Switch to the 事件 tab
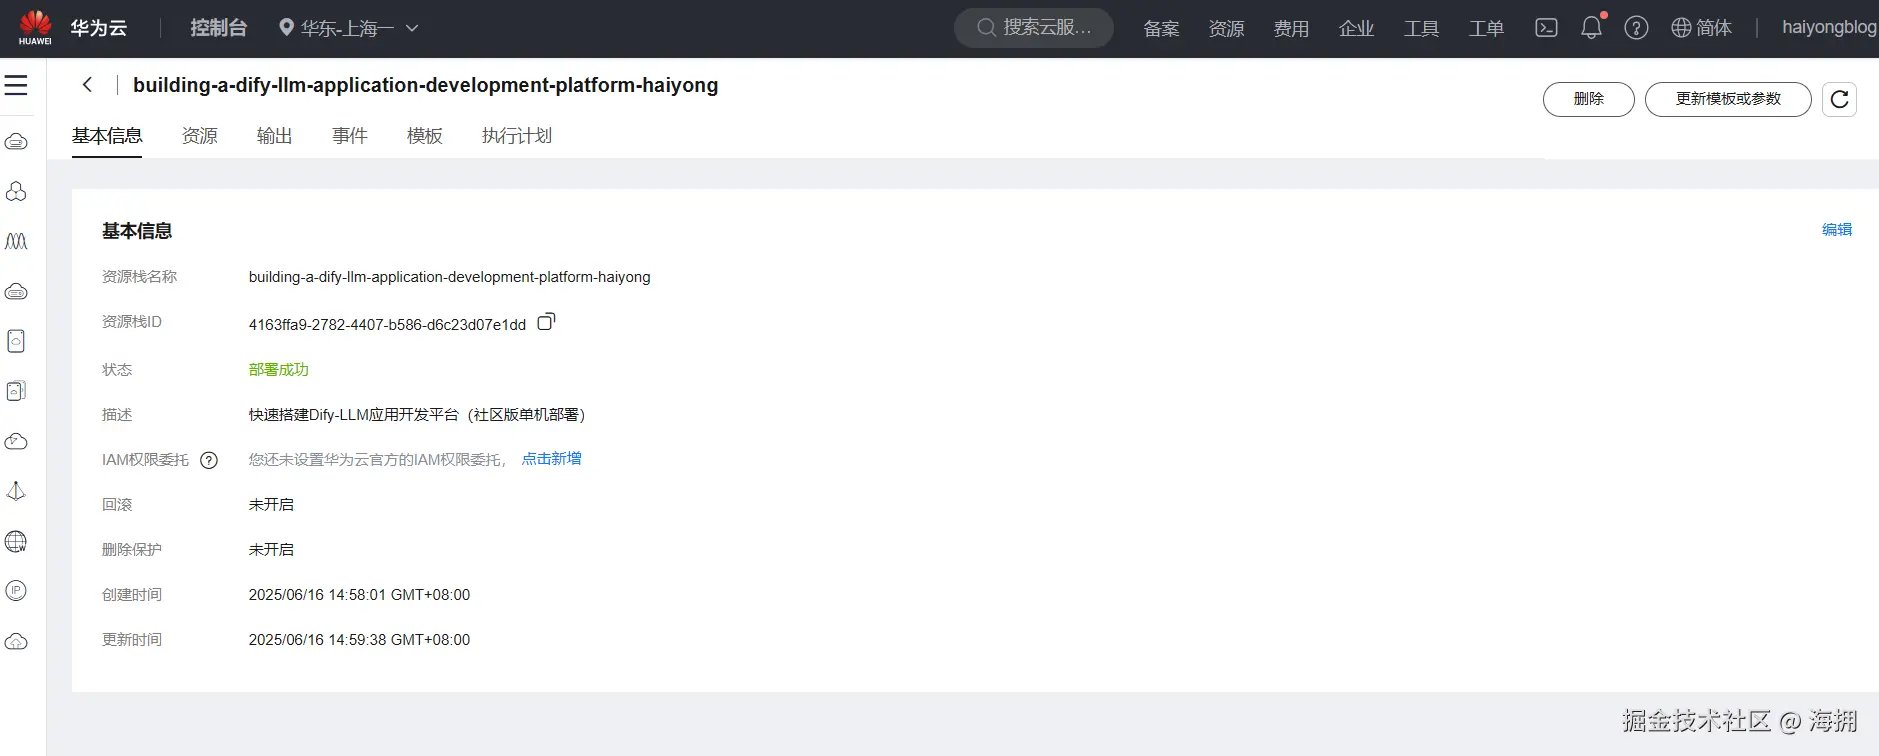 (x=350, y=136)
